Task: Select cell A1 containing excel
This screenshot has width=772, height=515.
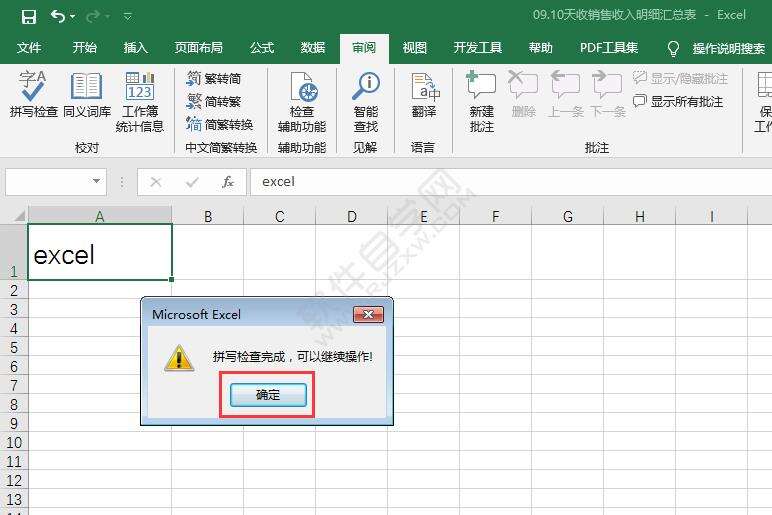Action: pos(100,252)
